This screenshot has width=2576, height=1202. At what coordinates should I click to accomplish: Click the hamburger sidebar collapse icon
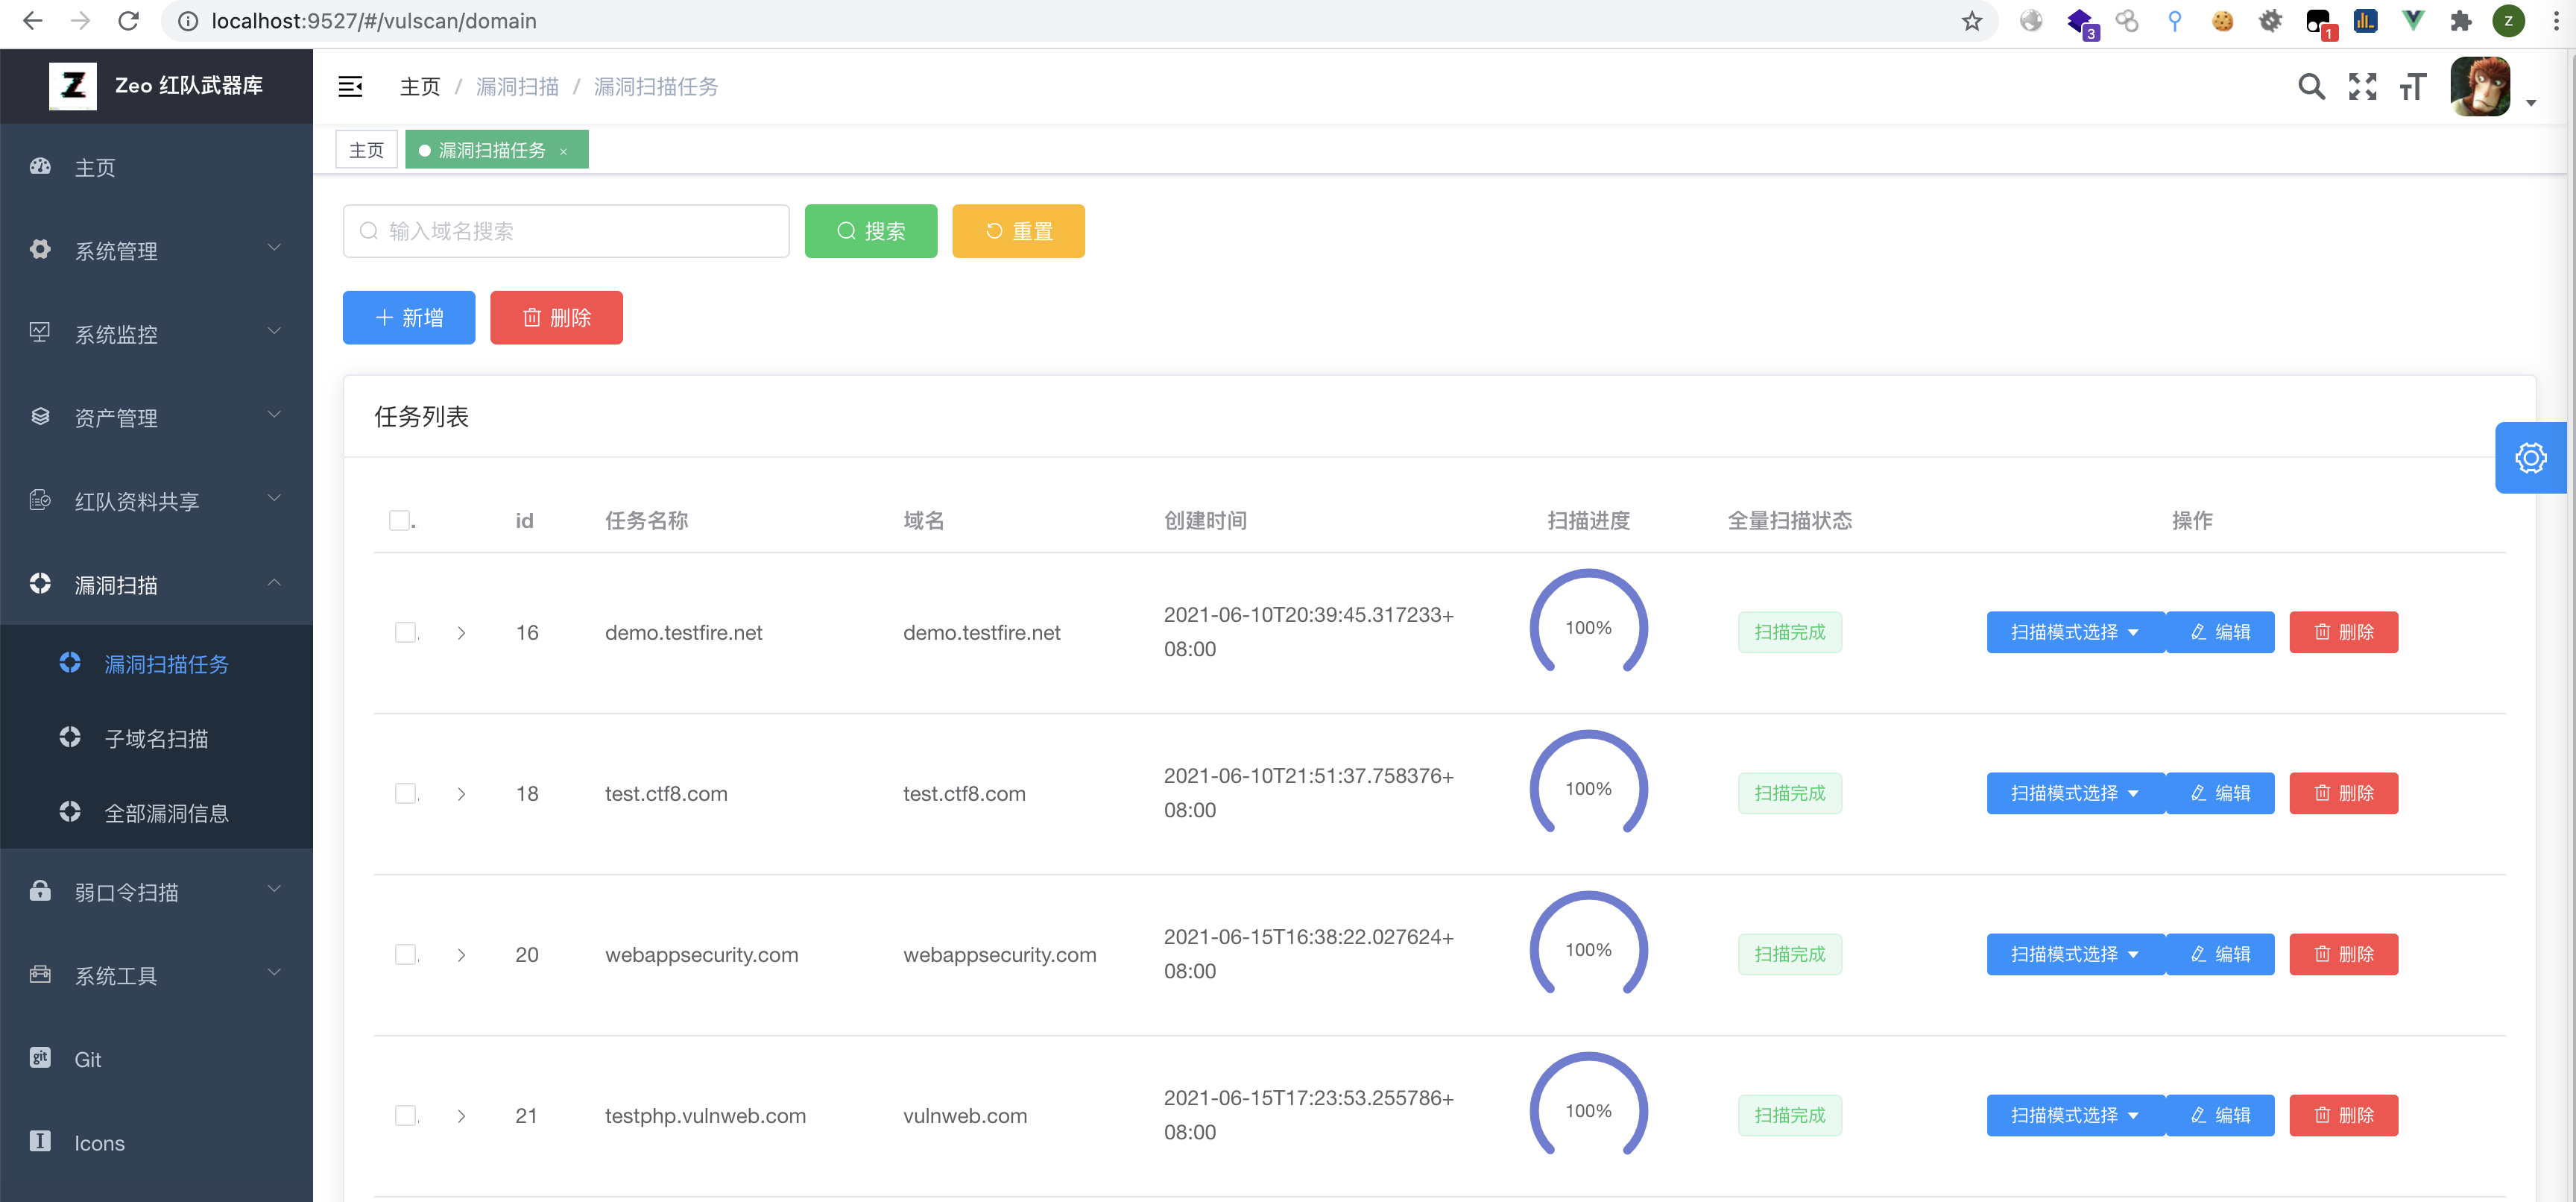click(x=350, y=87)
